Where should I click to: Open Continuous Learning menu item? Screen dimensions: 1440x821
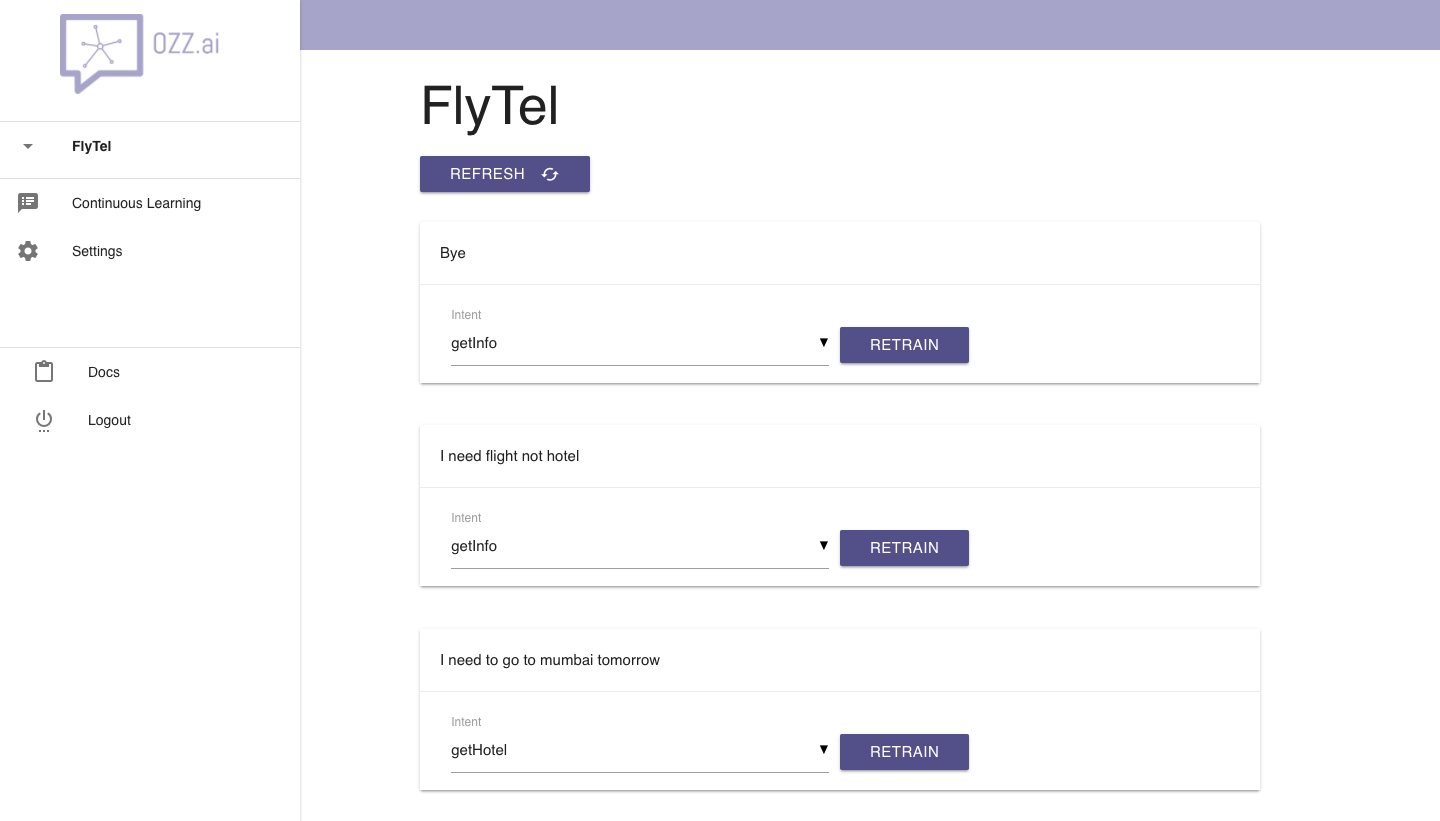coord(136,203)
